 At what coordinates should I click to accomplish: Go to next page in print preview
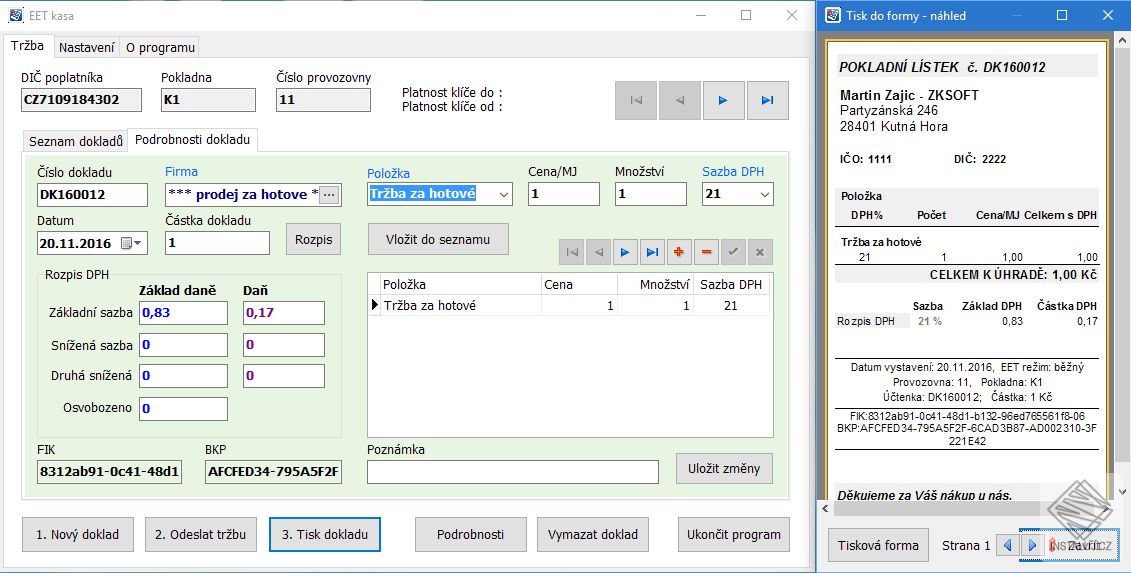[1031, 545]
